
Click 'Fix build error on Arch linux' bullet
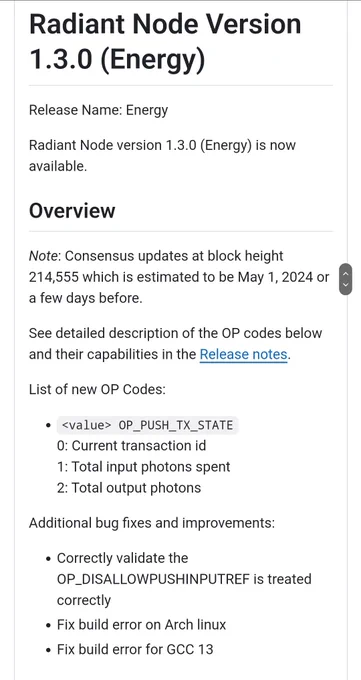pos(141,625)
